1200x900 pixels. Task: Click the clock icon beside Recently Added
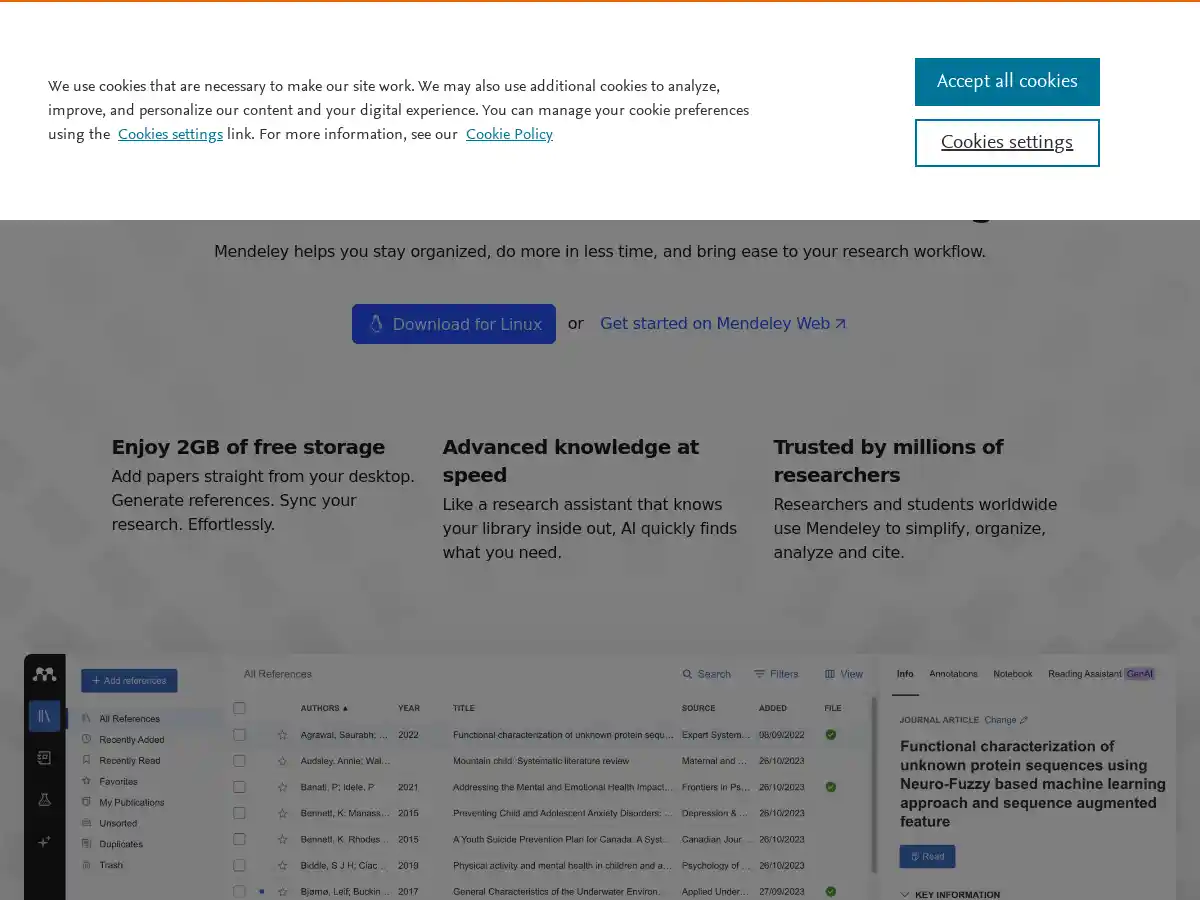[86, 739]
